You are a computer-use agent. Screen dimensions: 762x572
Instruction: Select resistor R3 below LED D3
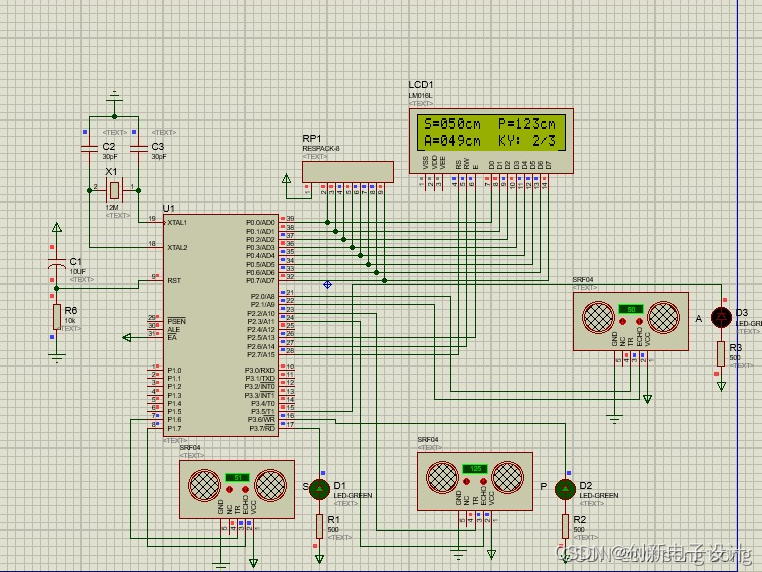721,354
